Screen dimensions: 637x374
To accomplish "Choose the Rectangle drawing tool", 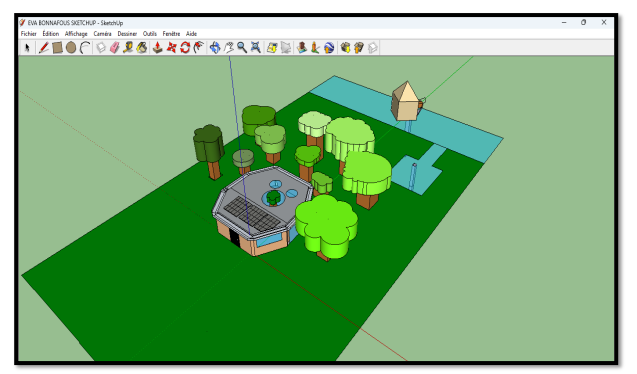I will pos(57,48).
